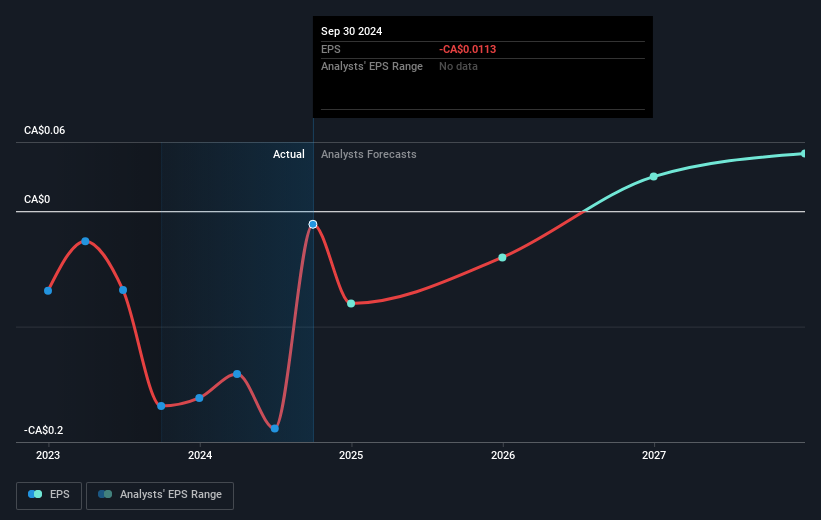Click the 2026 forecast data point
The height and width of the screenshot is (520, 821).
click(502, 258)
